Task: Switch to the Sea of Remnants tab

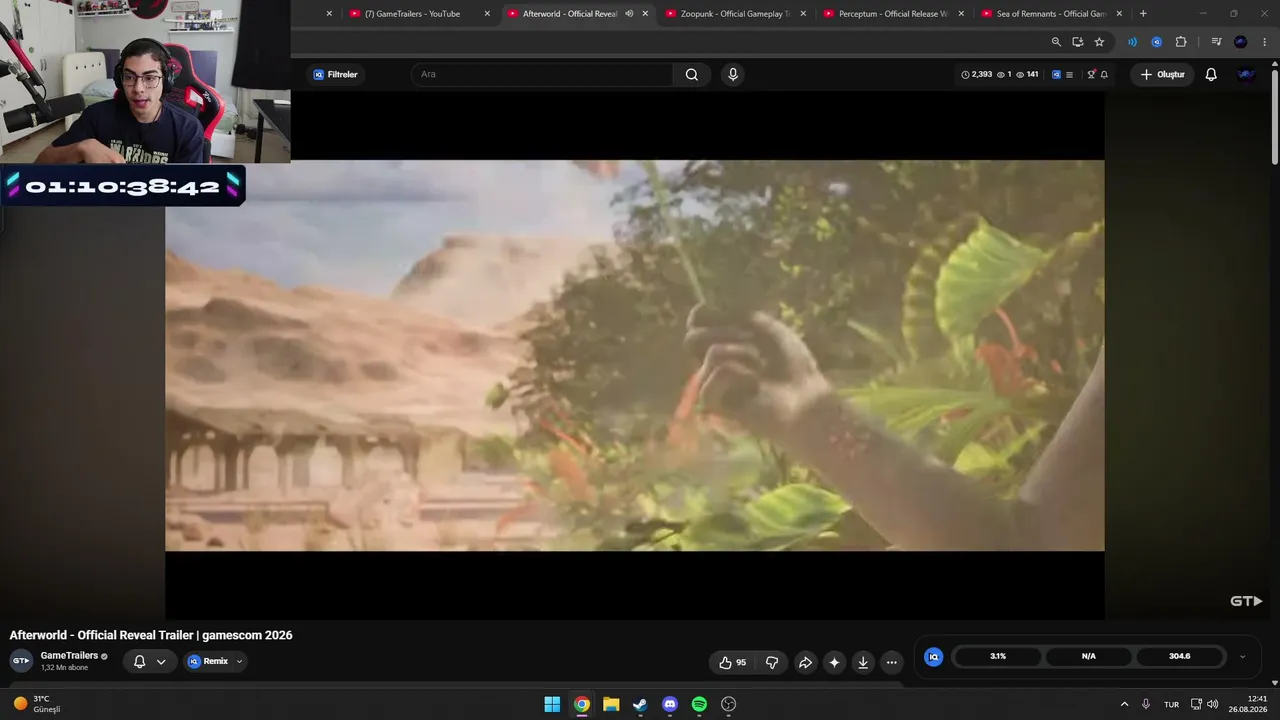Action: pyautogui.click(x=1051, y=14)
